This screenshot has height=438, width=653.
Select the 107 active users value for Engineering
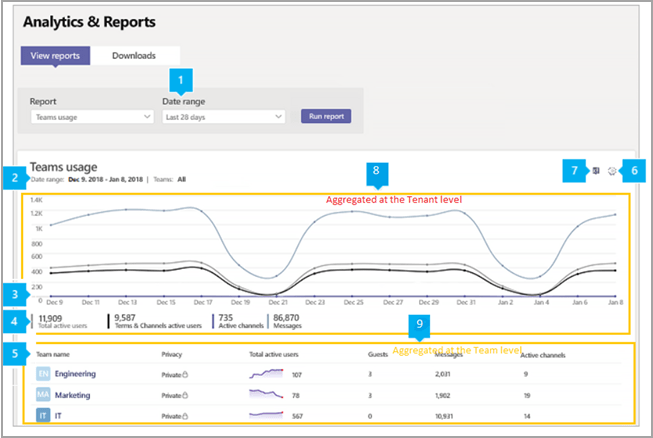coord(297,375)
